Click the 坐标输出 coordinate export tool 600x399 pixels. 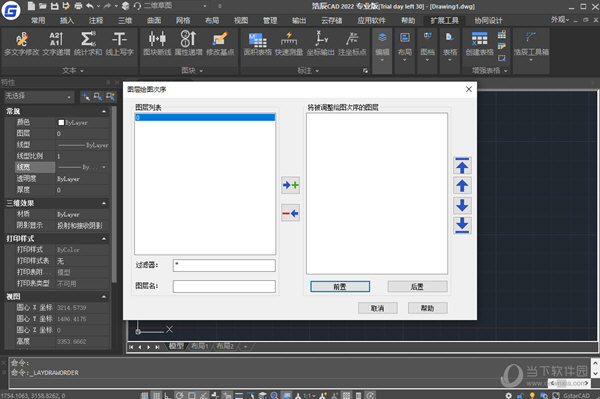(x=321, y=44)
